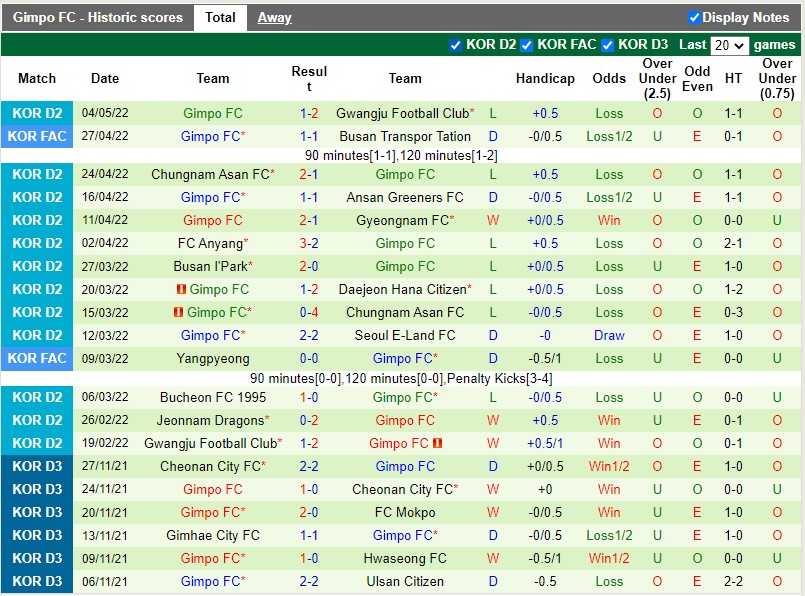Viewport: 805px width, 596px height.
Task: Click the 0-4 score against Chungnam Asan FC
Action: (309, 312)
